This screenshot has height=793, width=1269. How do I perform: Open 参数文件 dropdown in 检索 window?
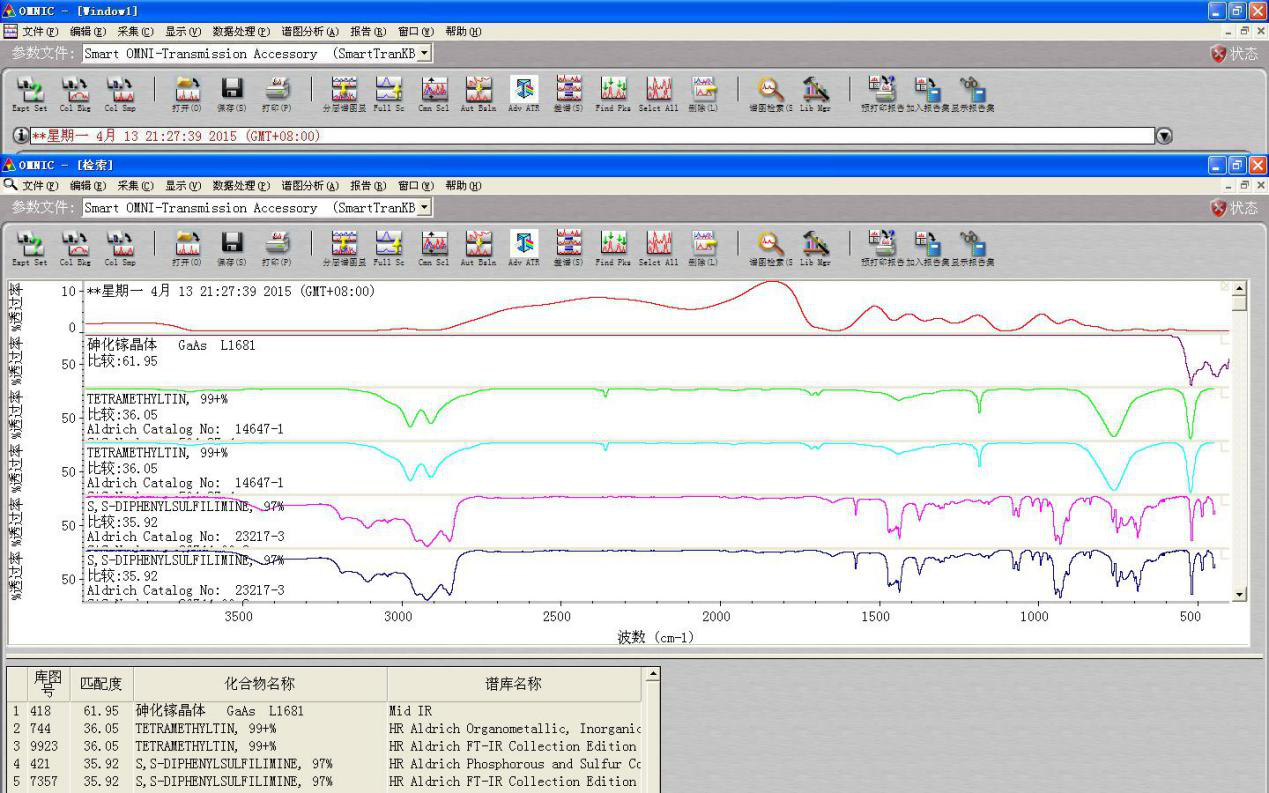coord(425,207)
